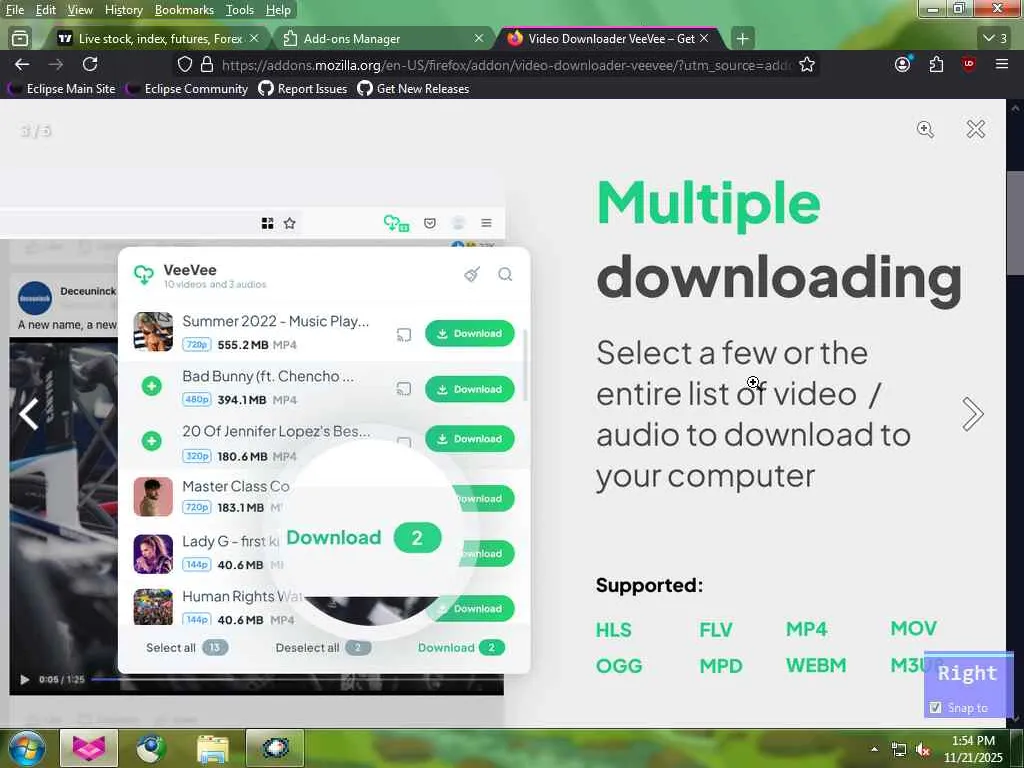1024x768 pixels.
Task: Click the Master Class video thumbnail
Action: (153, 496)
